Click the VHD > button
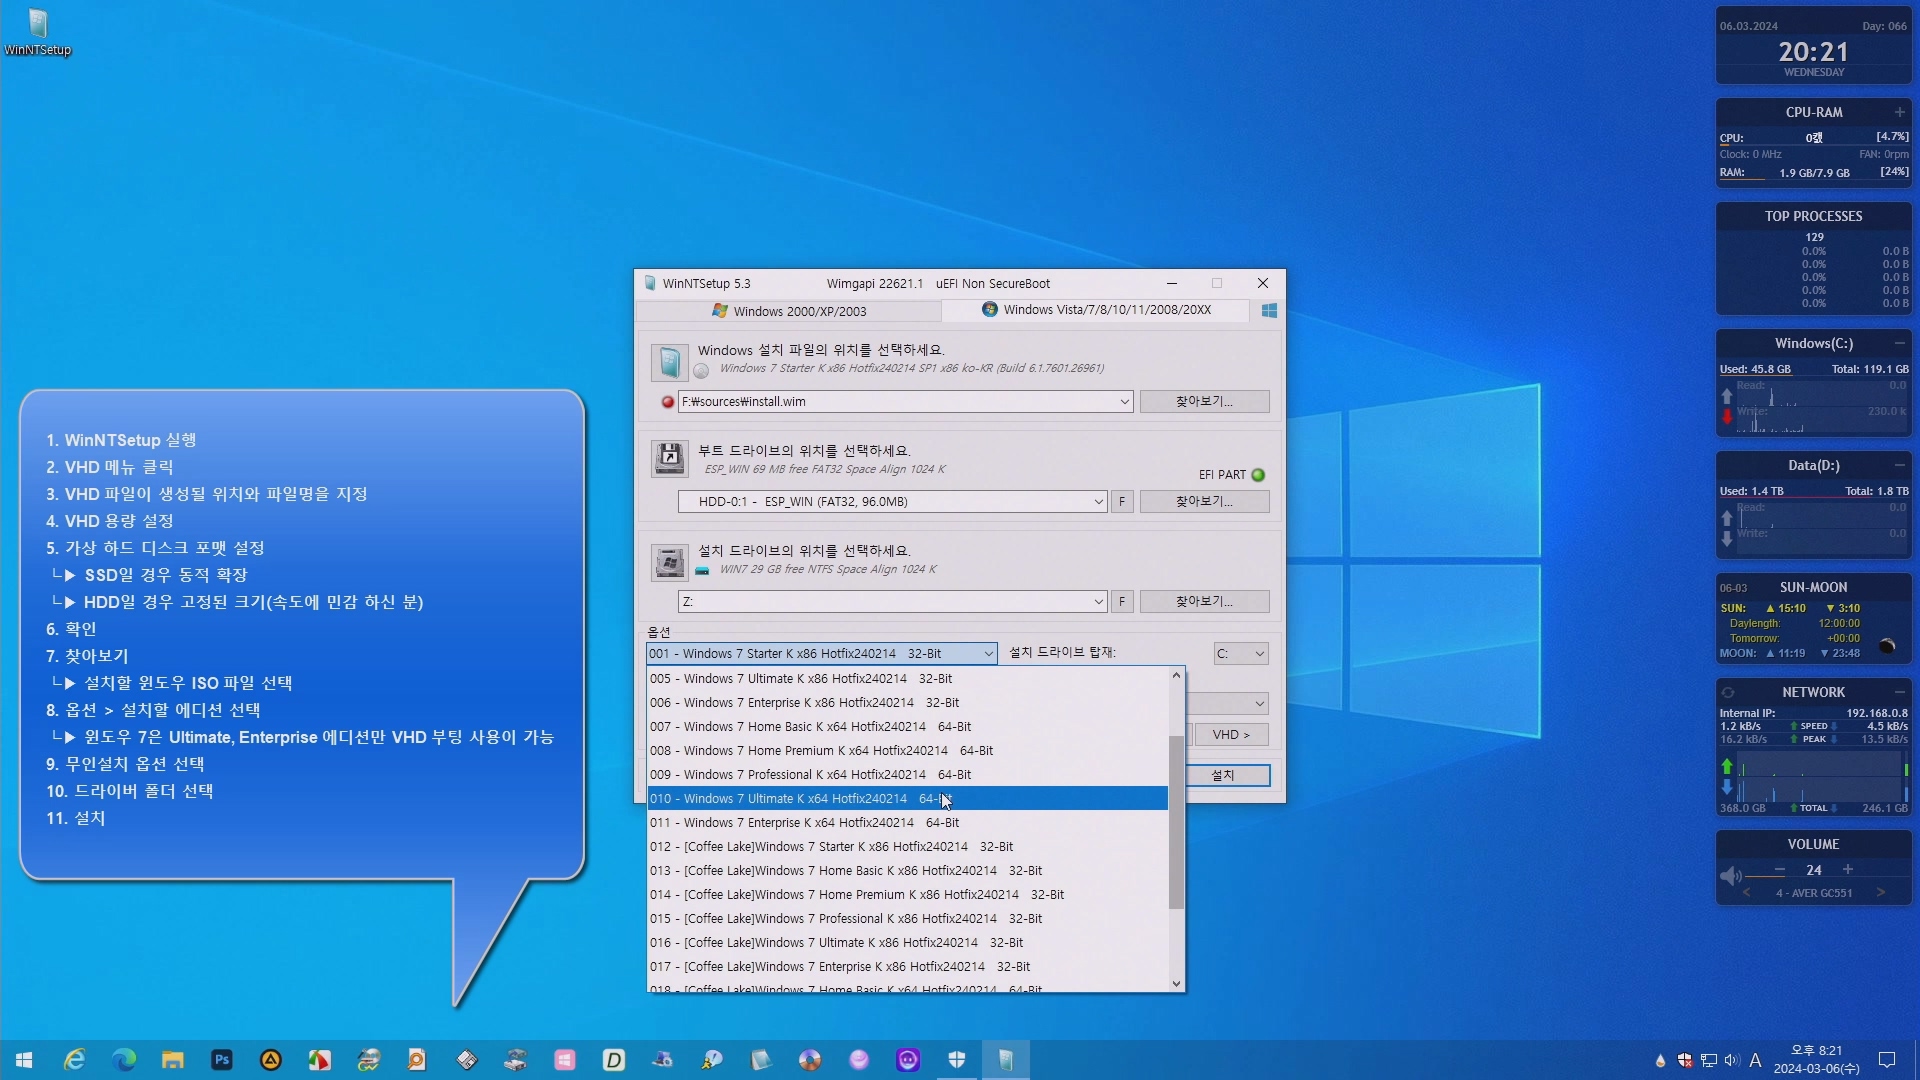Screen dimensions: 1920x1080 (x=1231, y=735)
